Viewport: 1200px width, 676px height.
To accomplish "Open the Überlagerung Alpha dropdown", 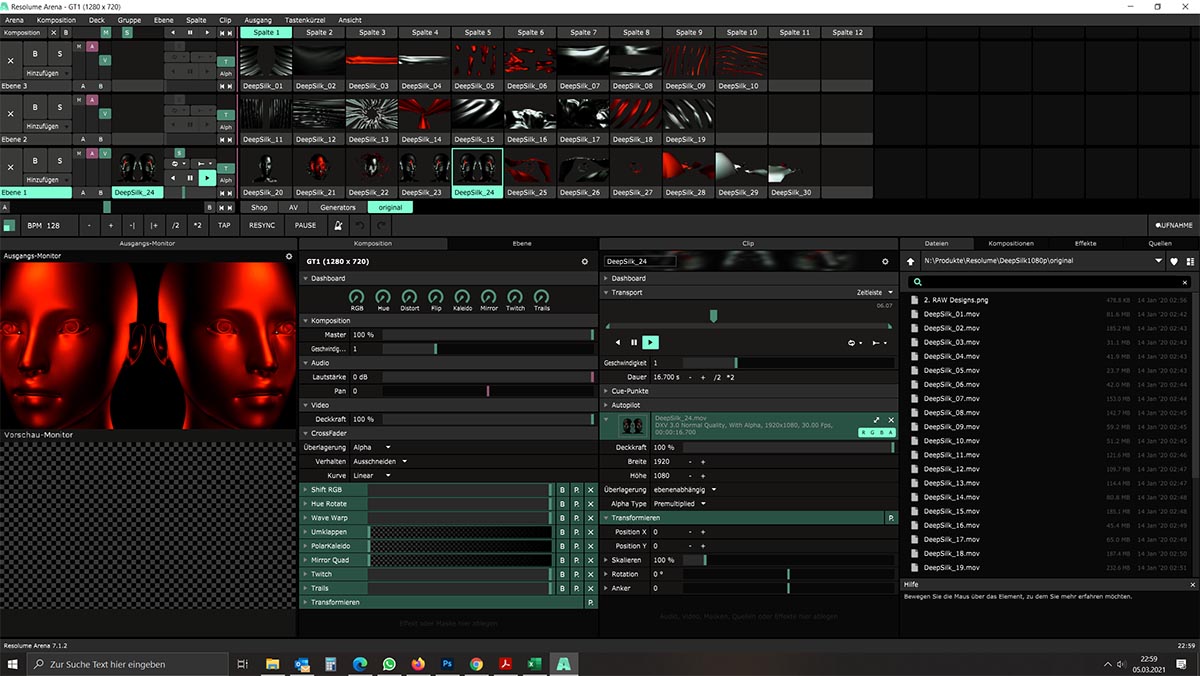I will click(370, 447).
